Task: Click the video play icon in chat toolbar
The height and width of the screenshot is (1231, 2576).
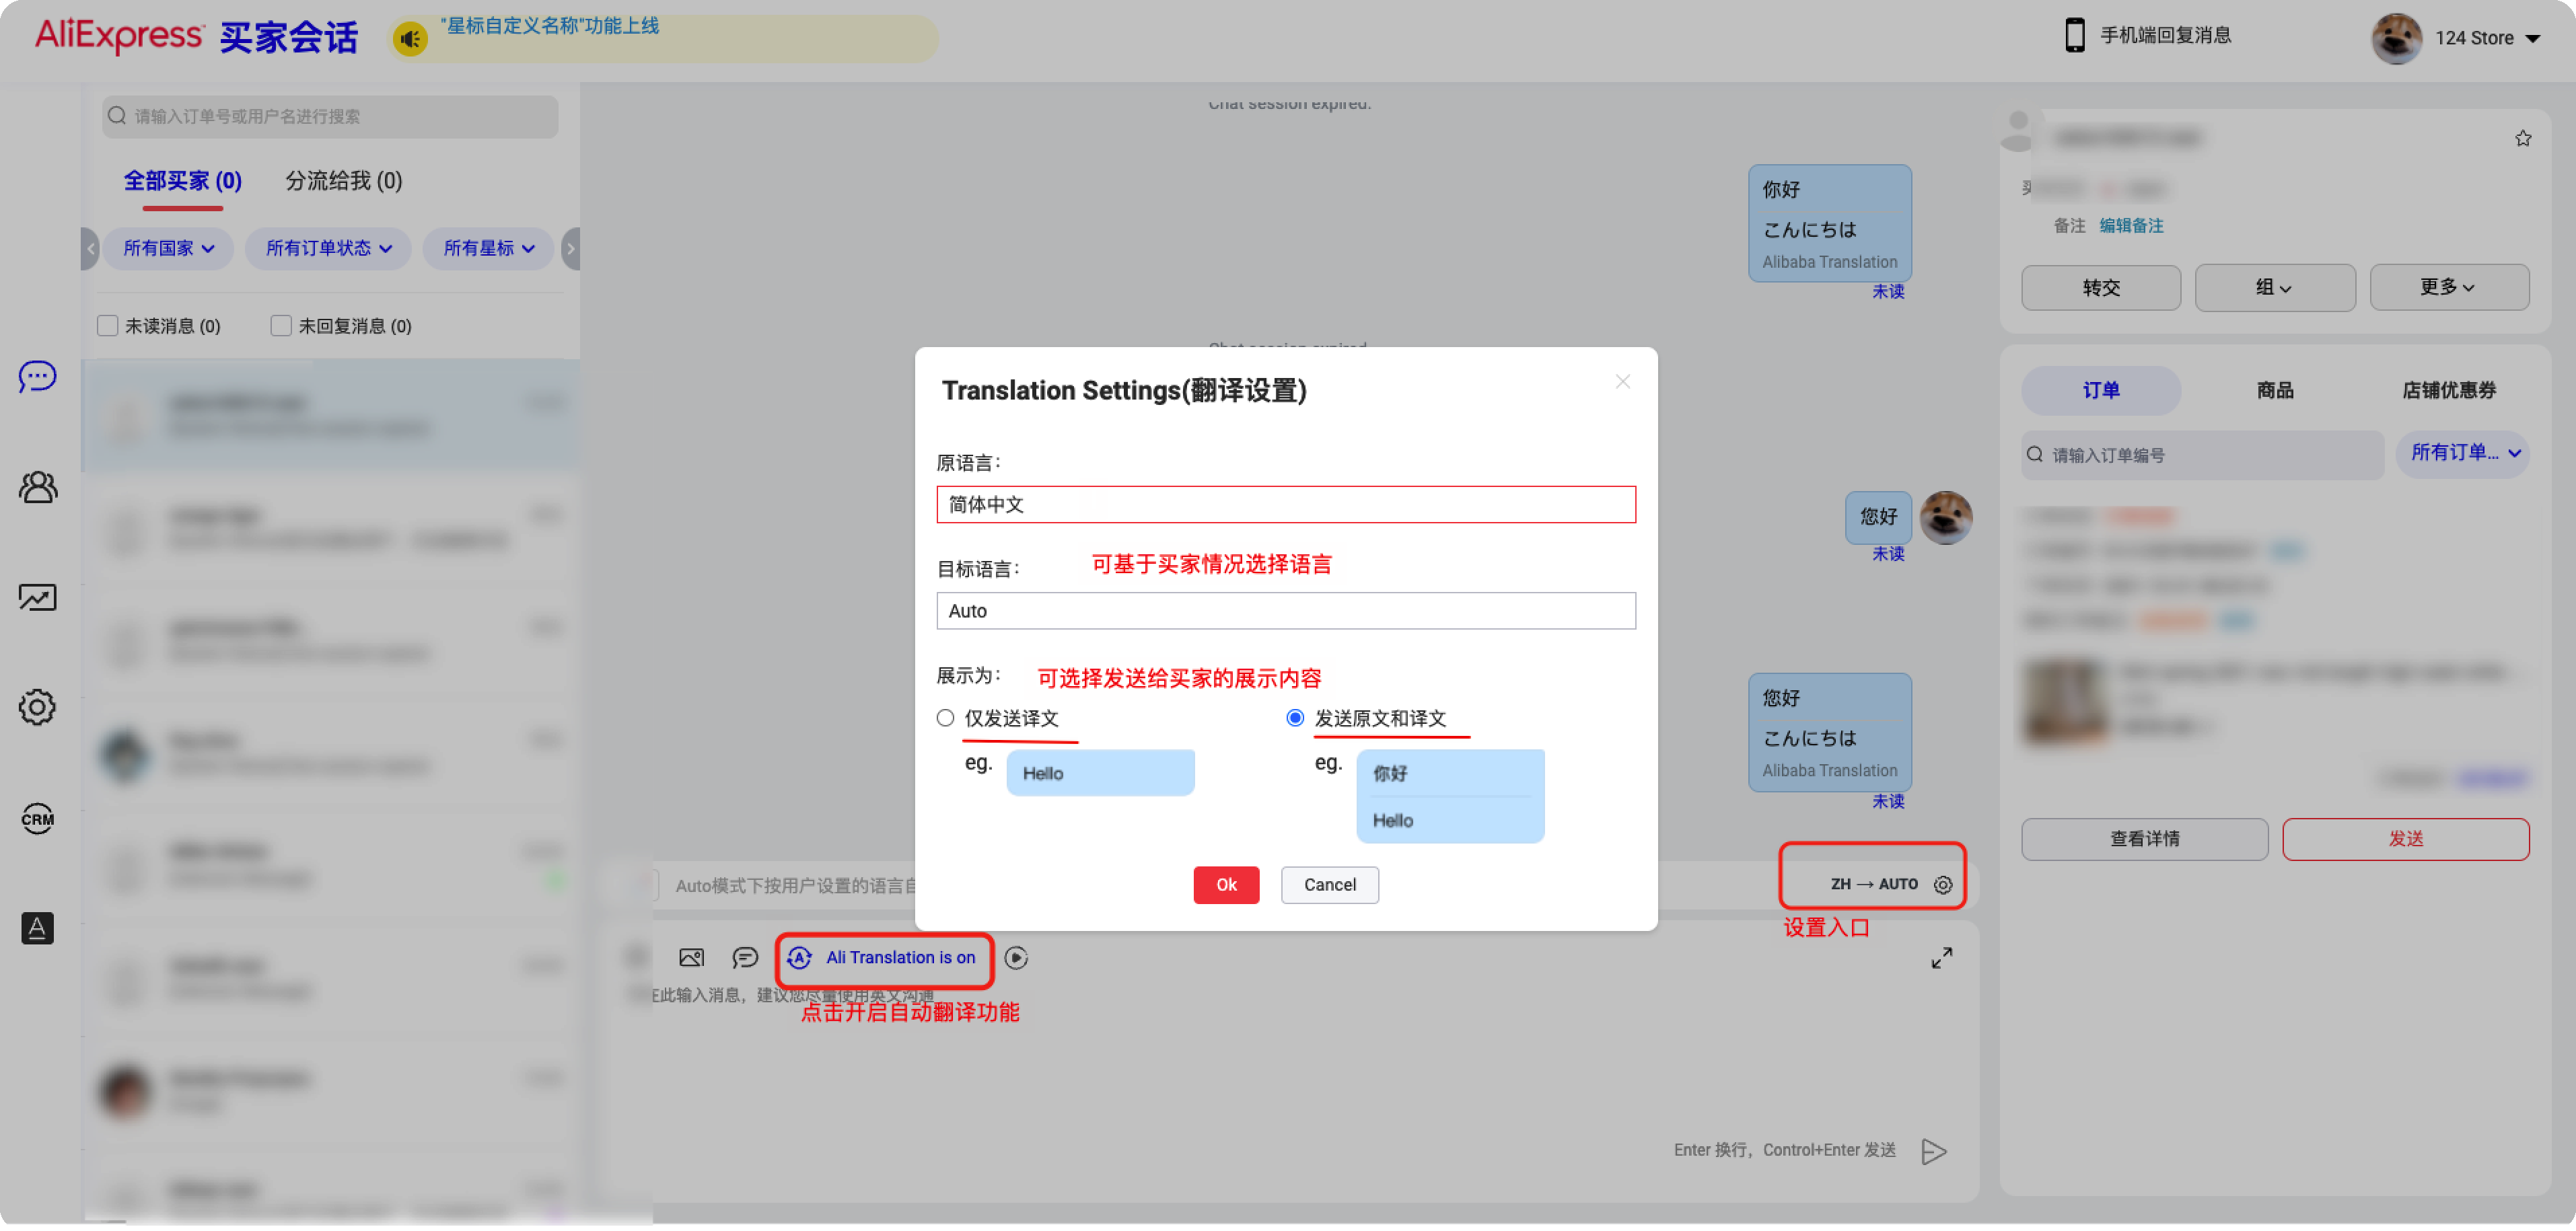Action: click(x=1016, y=959)
